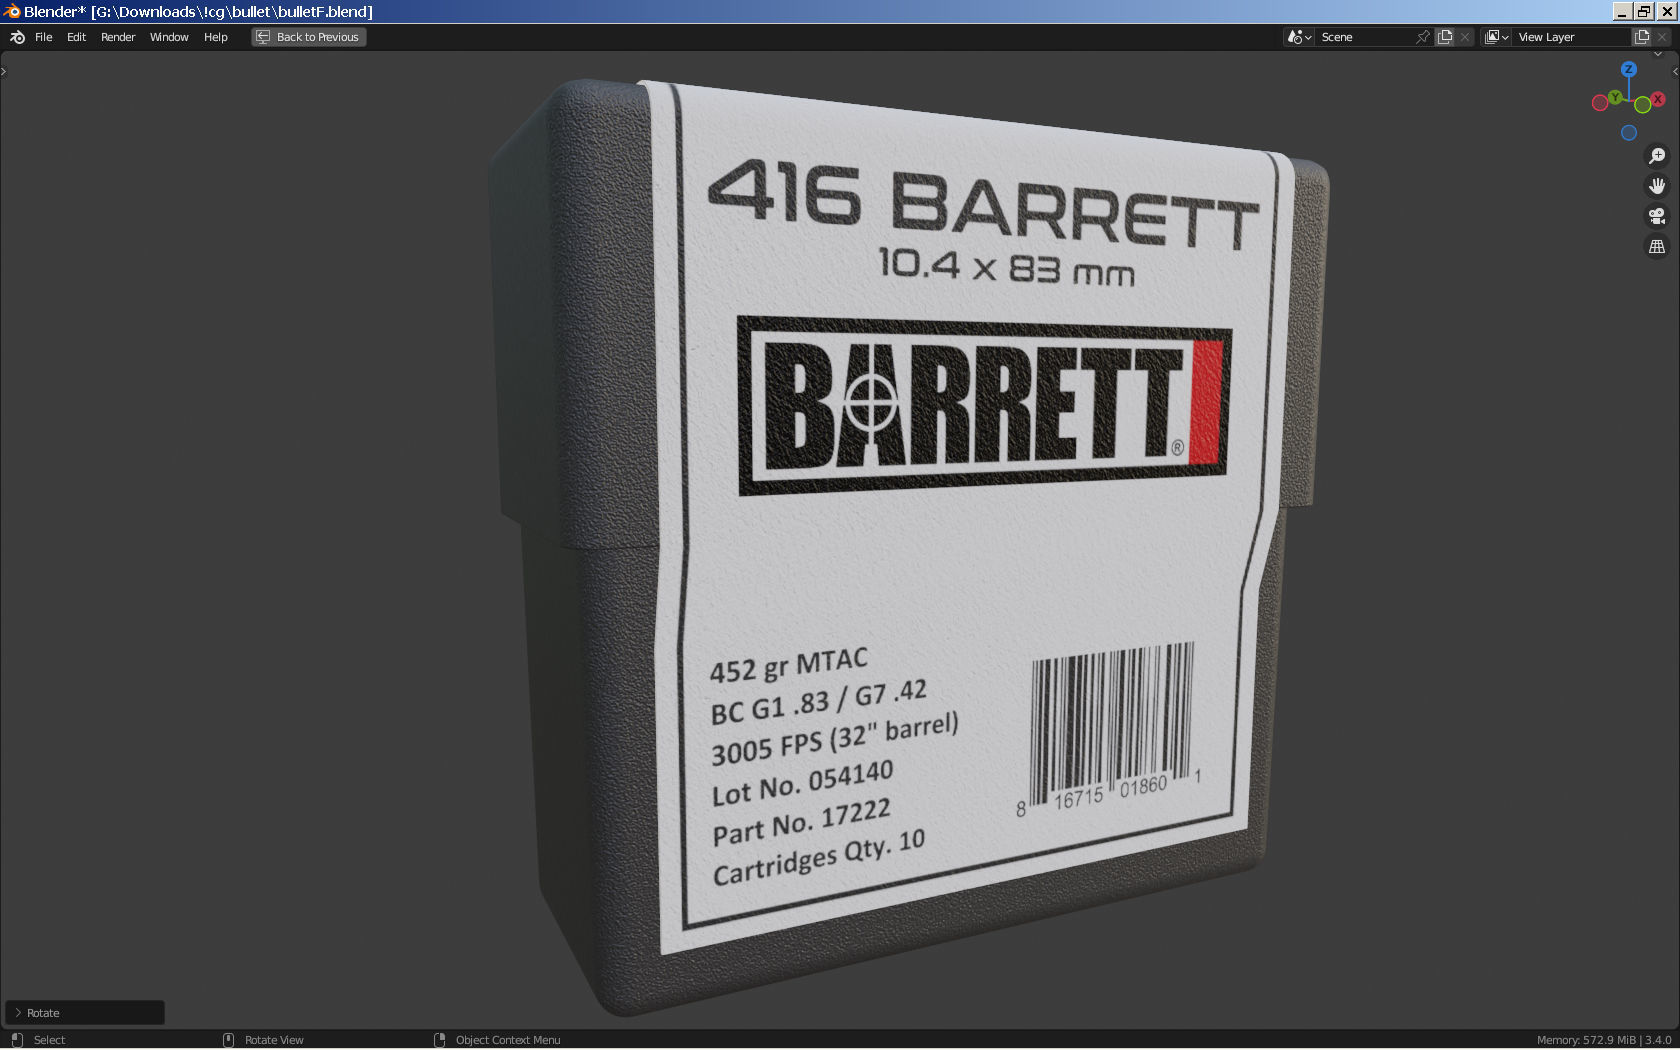Click the red X axis gizmo ball
The width and height of the screenshot is (1680, 1050).
(1658, 99)
